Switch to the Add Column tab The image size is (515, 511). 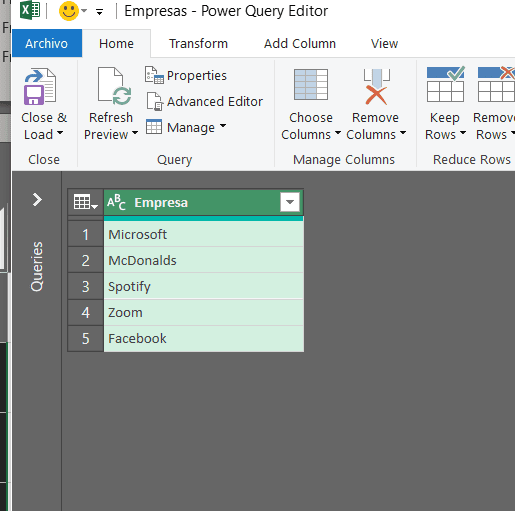coord(300,44)
